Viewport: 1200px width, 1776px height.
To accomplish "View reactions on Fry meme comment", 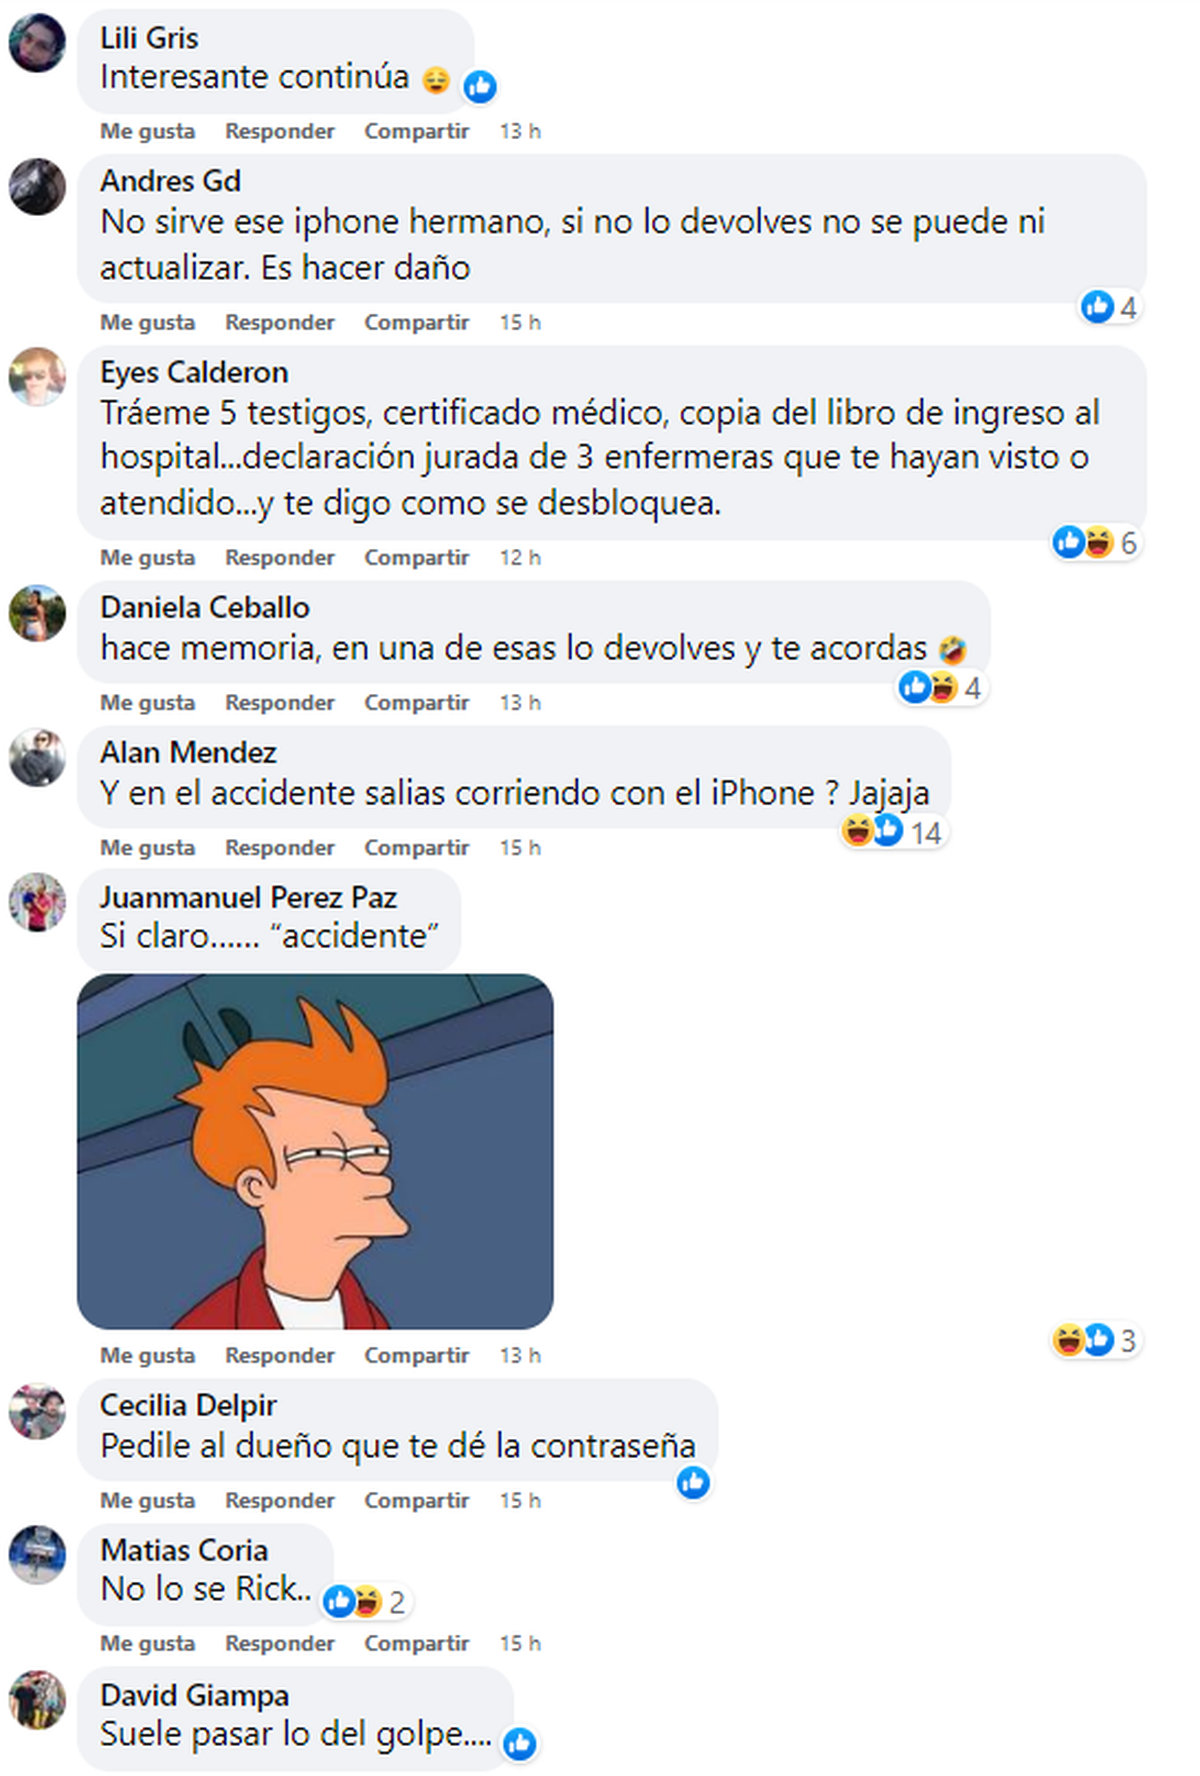I will click(x=1095, y=1339).
